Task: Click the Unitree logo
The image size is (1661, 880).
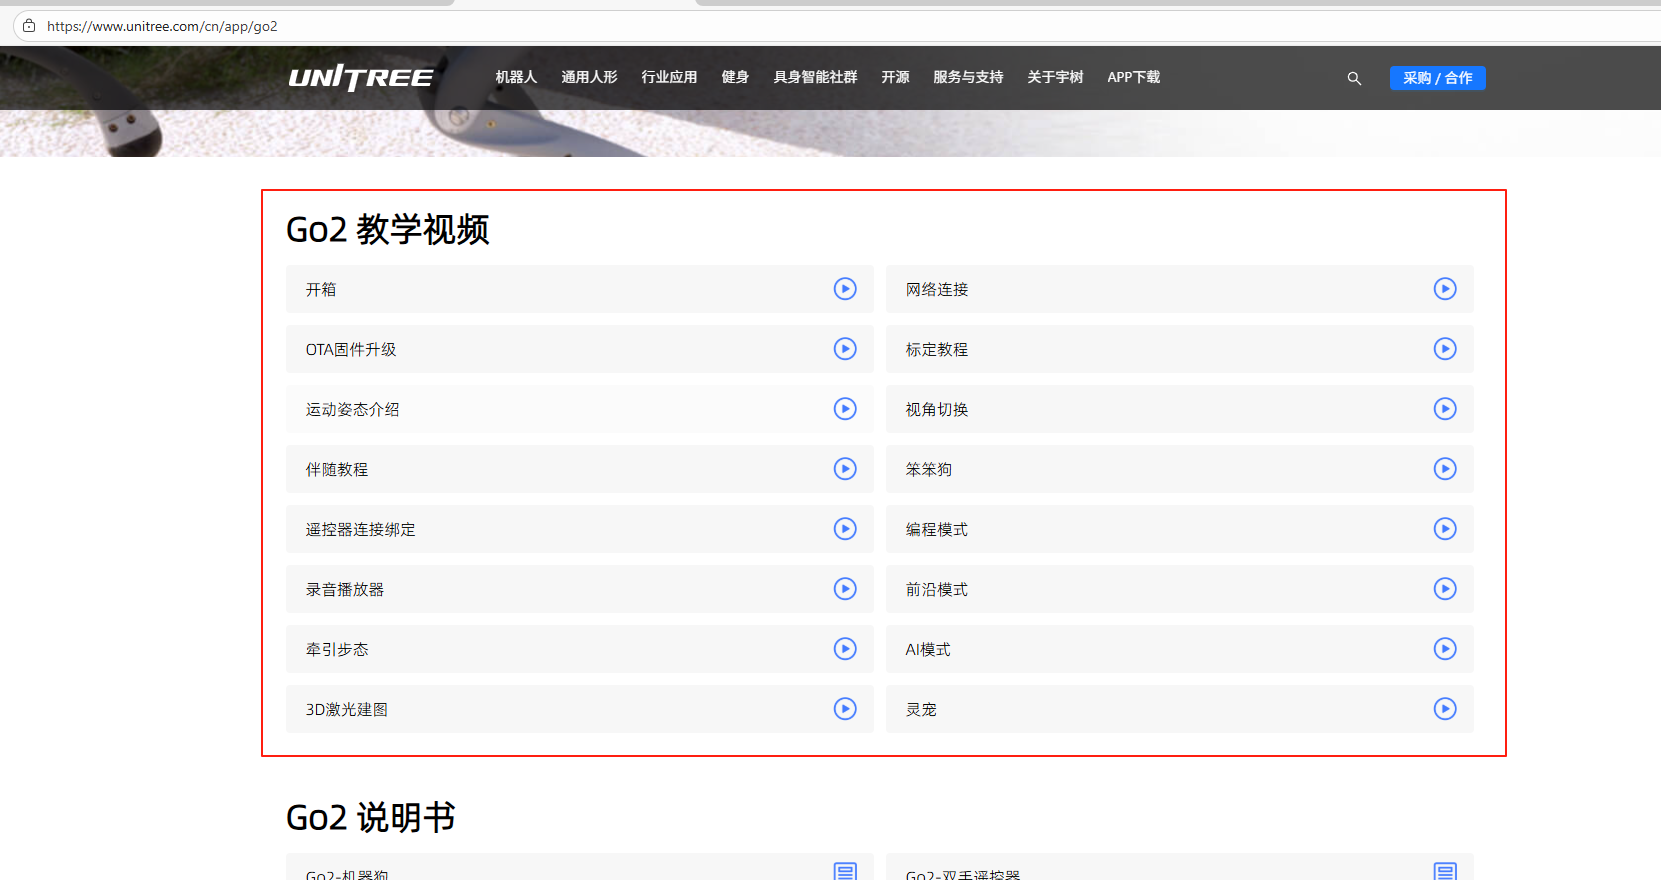Action: coord(361,77)
